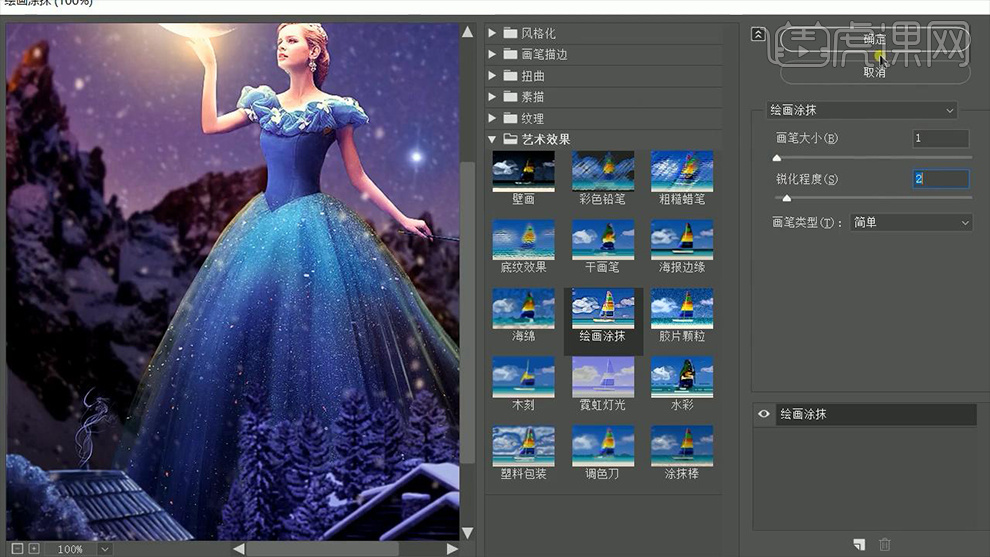This screenshot has height=557, width=990.
Task: Choose the 霓虹灯光 (Neon Glow) filter thumbnail
Action: click(602, 377)
